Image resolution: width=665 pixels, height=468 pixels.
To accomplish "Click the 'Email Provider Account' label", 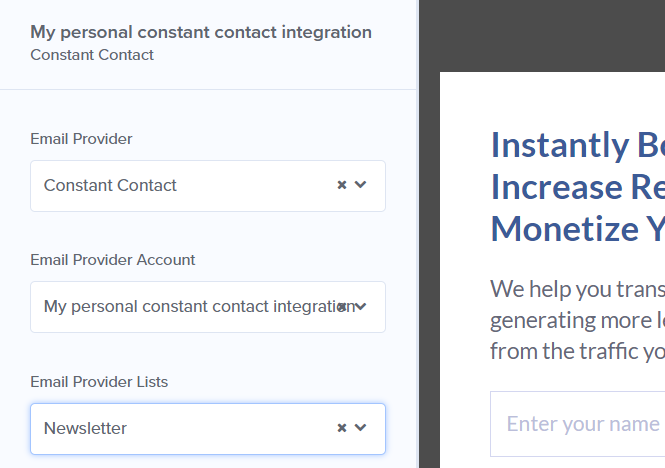I will pos(113,260).
